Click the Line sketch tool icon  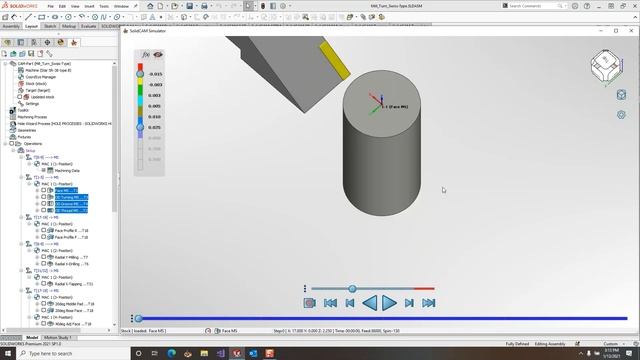click(28, 17)
